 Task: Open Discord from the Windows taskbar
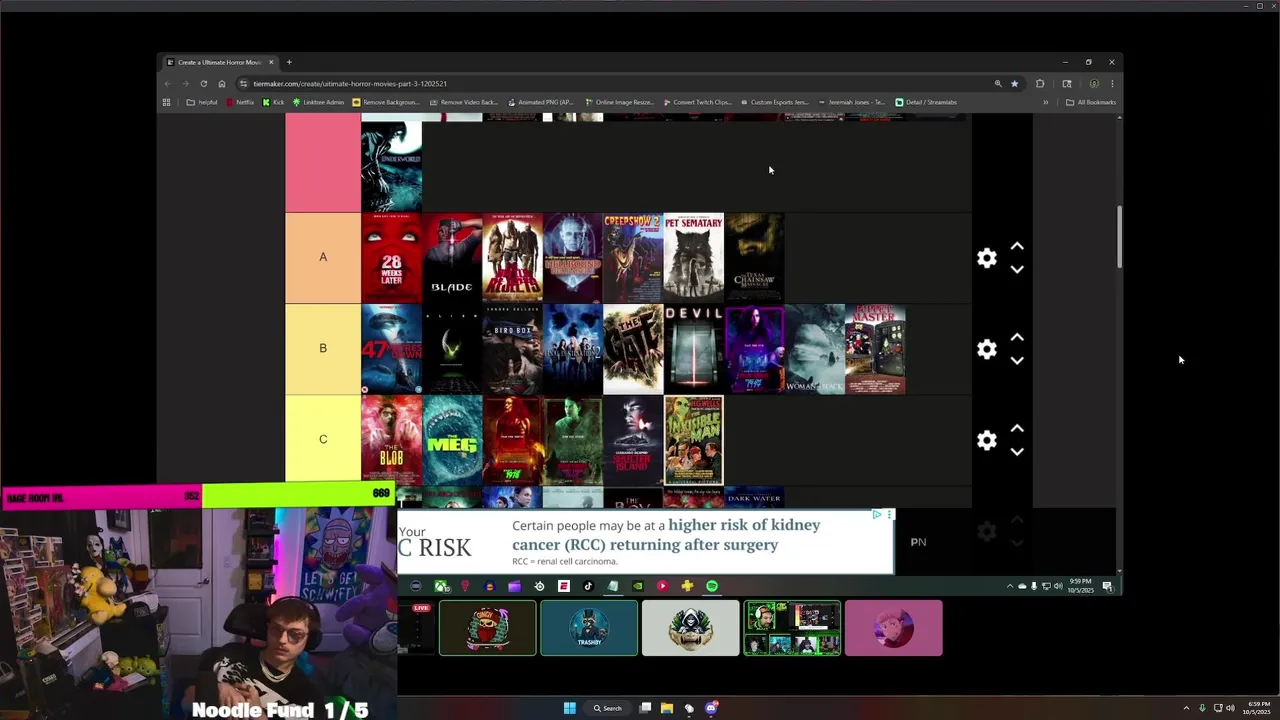click(711, 708)
